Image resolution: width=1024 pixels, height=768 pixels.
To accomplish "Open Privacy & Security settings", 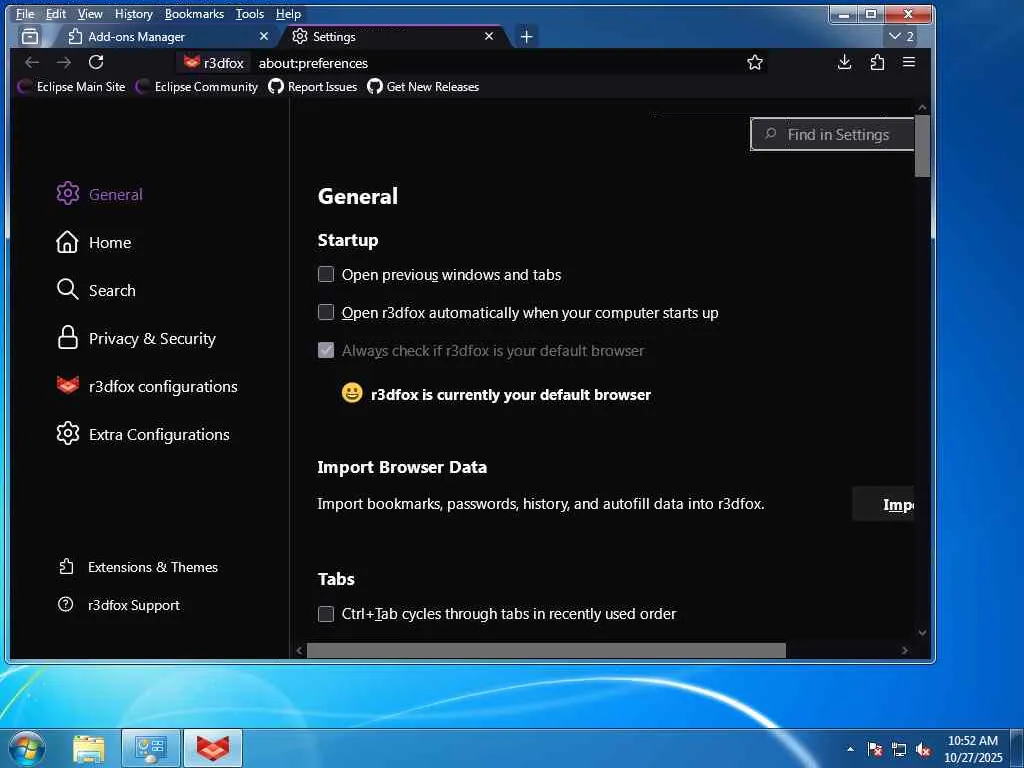I will click(x=136, y=338).
